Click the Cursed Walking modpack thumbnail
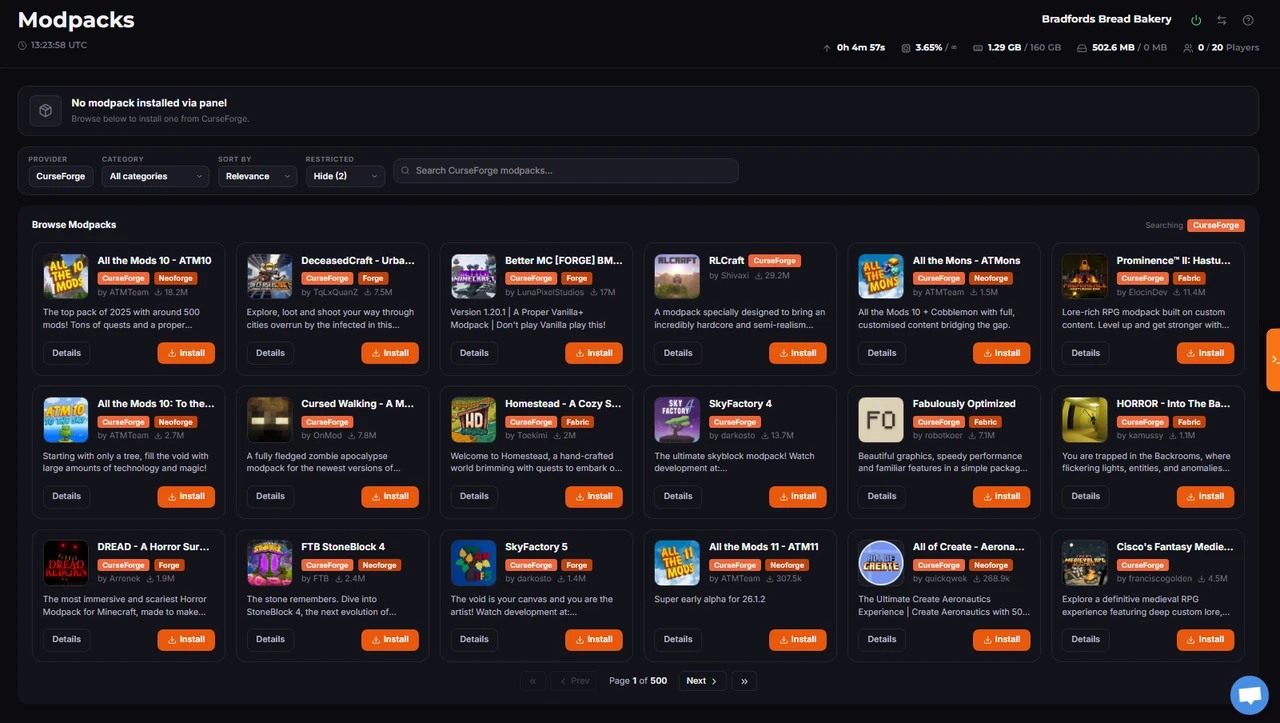 tap(270, 420)
